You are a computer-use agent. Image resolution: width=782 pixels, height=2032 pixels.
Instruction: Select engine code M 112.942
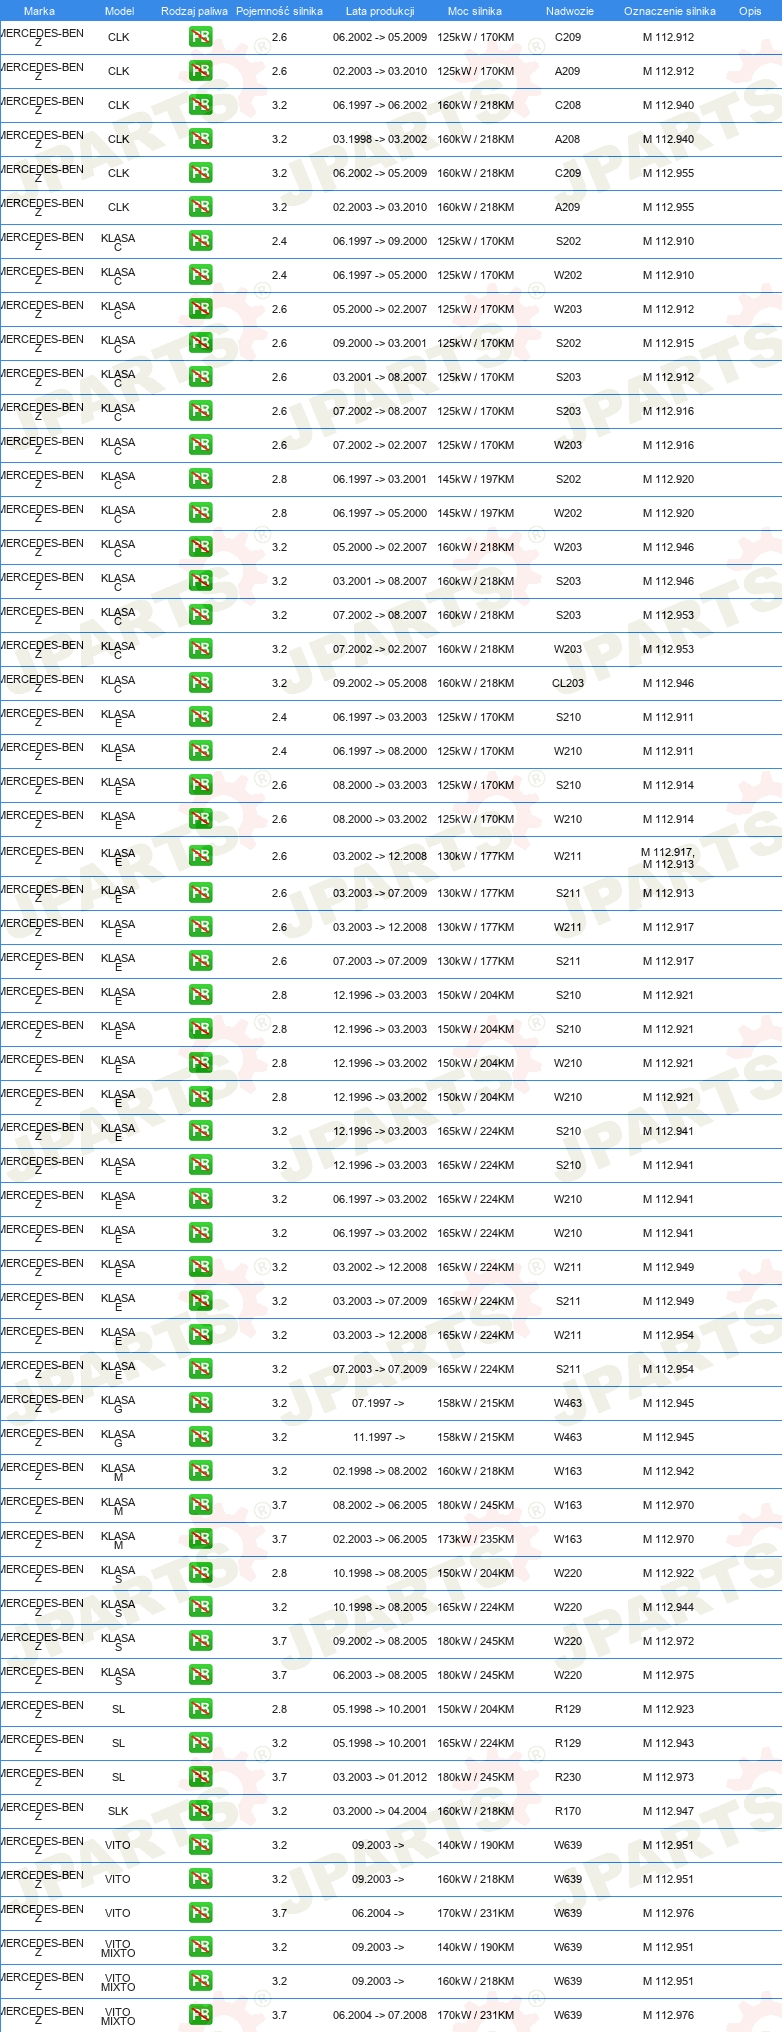pos(668,1471)
